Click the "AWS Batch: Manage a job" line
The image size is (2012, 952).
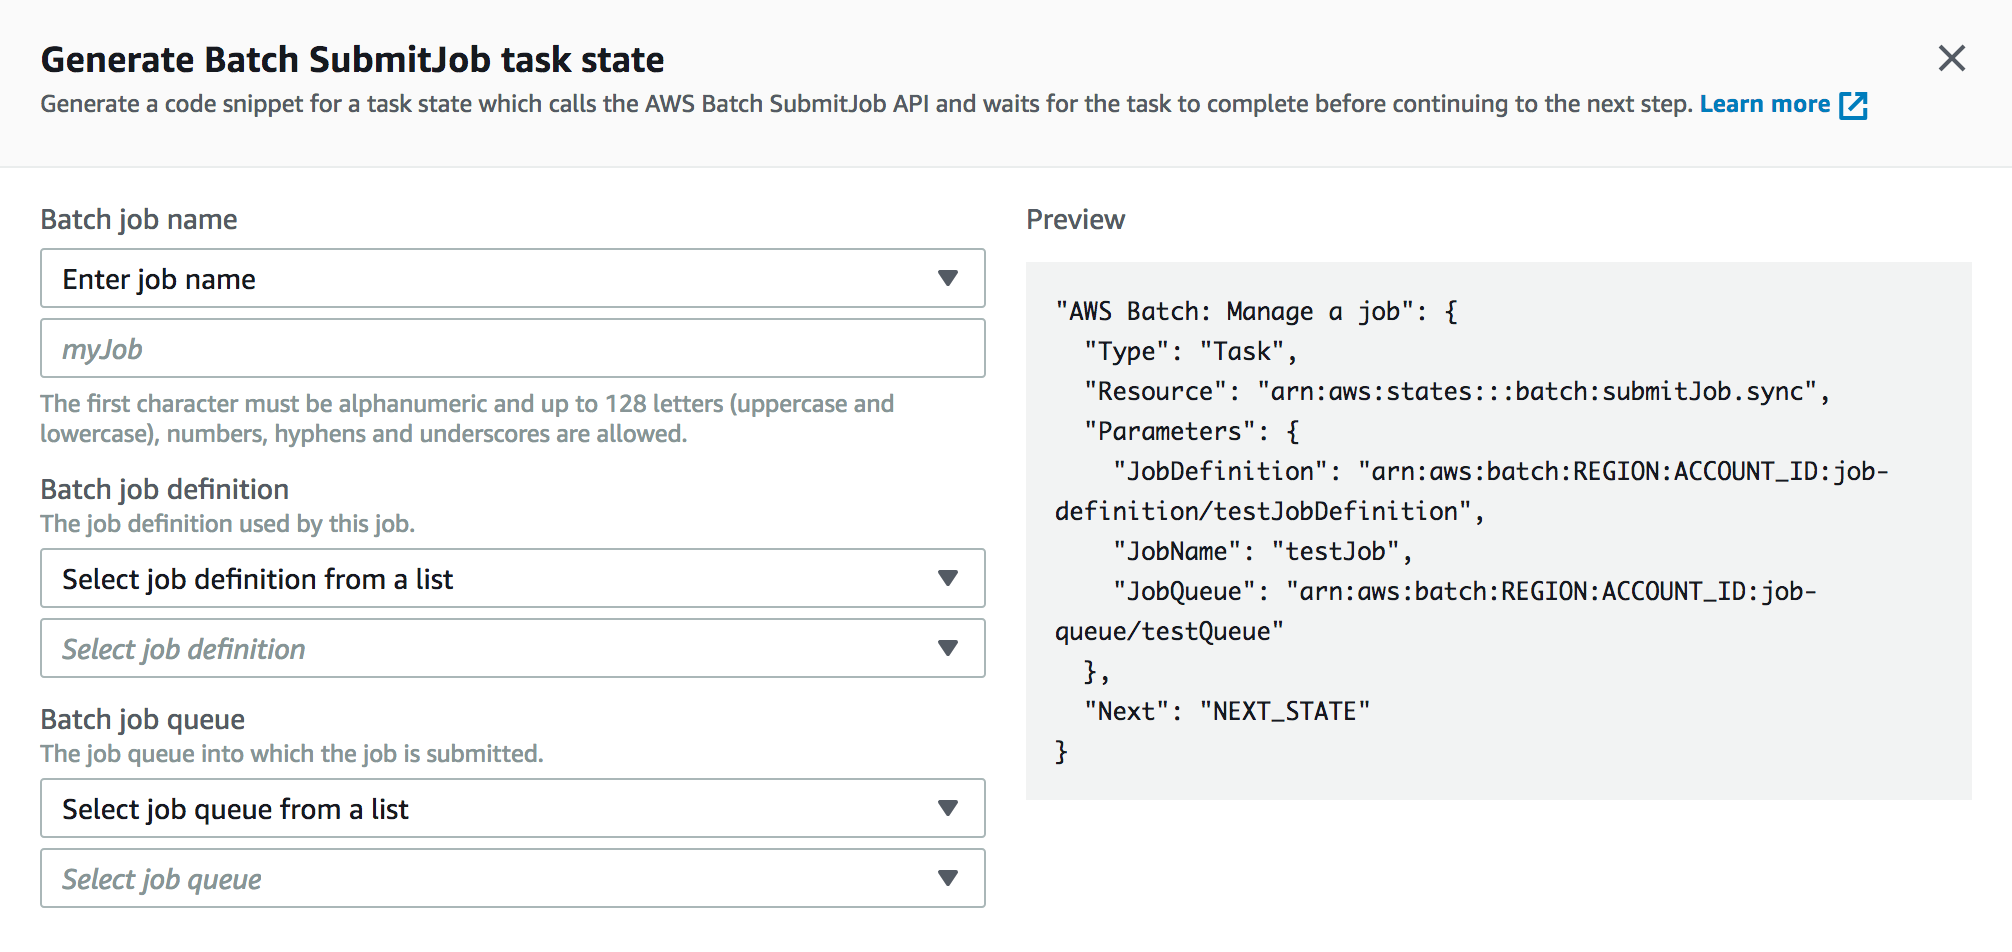[x=1257, y=311]
